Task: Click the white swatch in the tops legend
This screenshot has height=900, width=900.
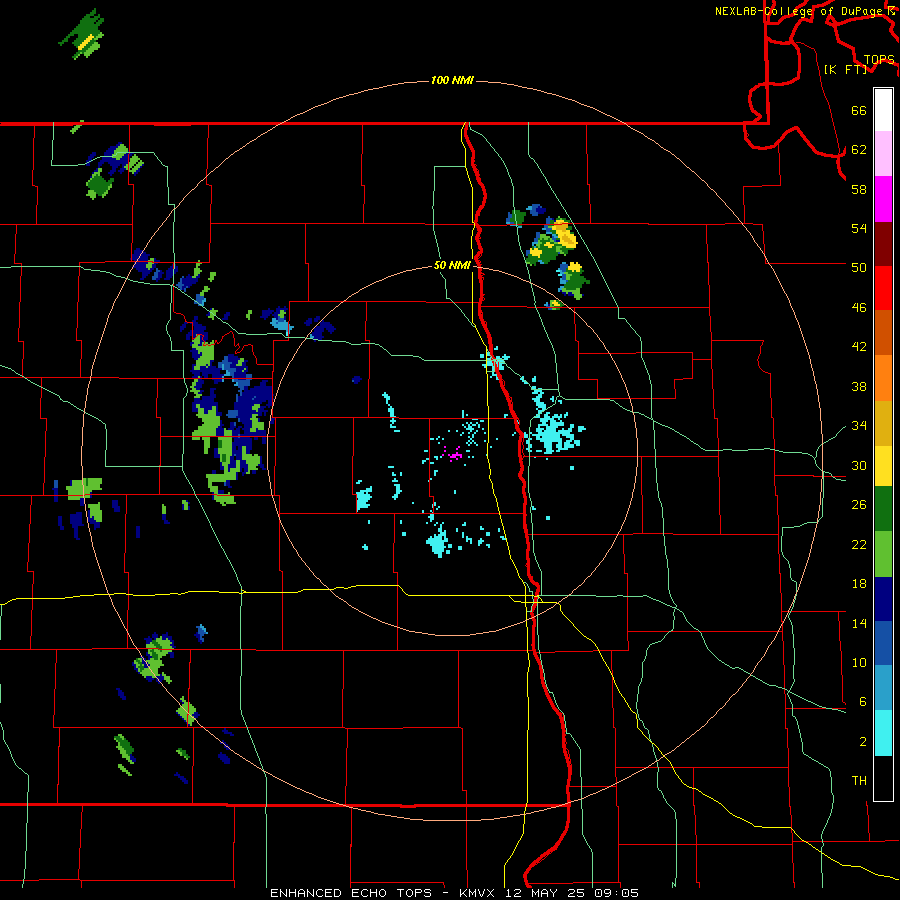Action: pos(883,110)
